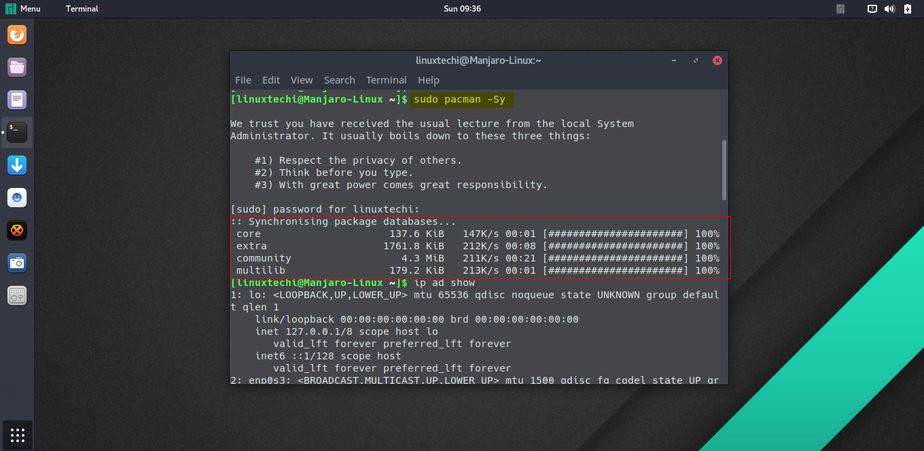Click the 'multilib' repository row

point(477,271)
